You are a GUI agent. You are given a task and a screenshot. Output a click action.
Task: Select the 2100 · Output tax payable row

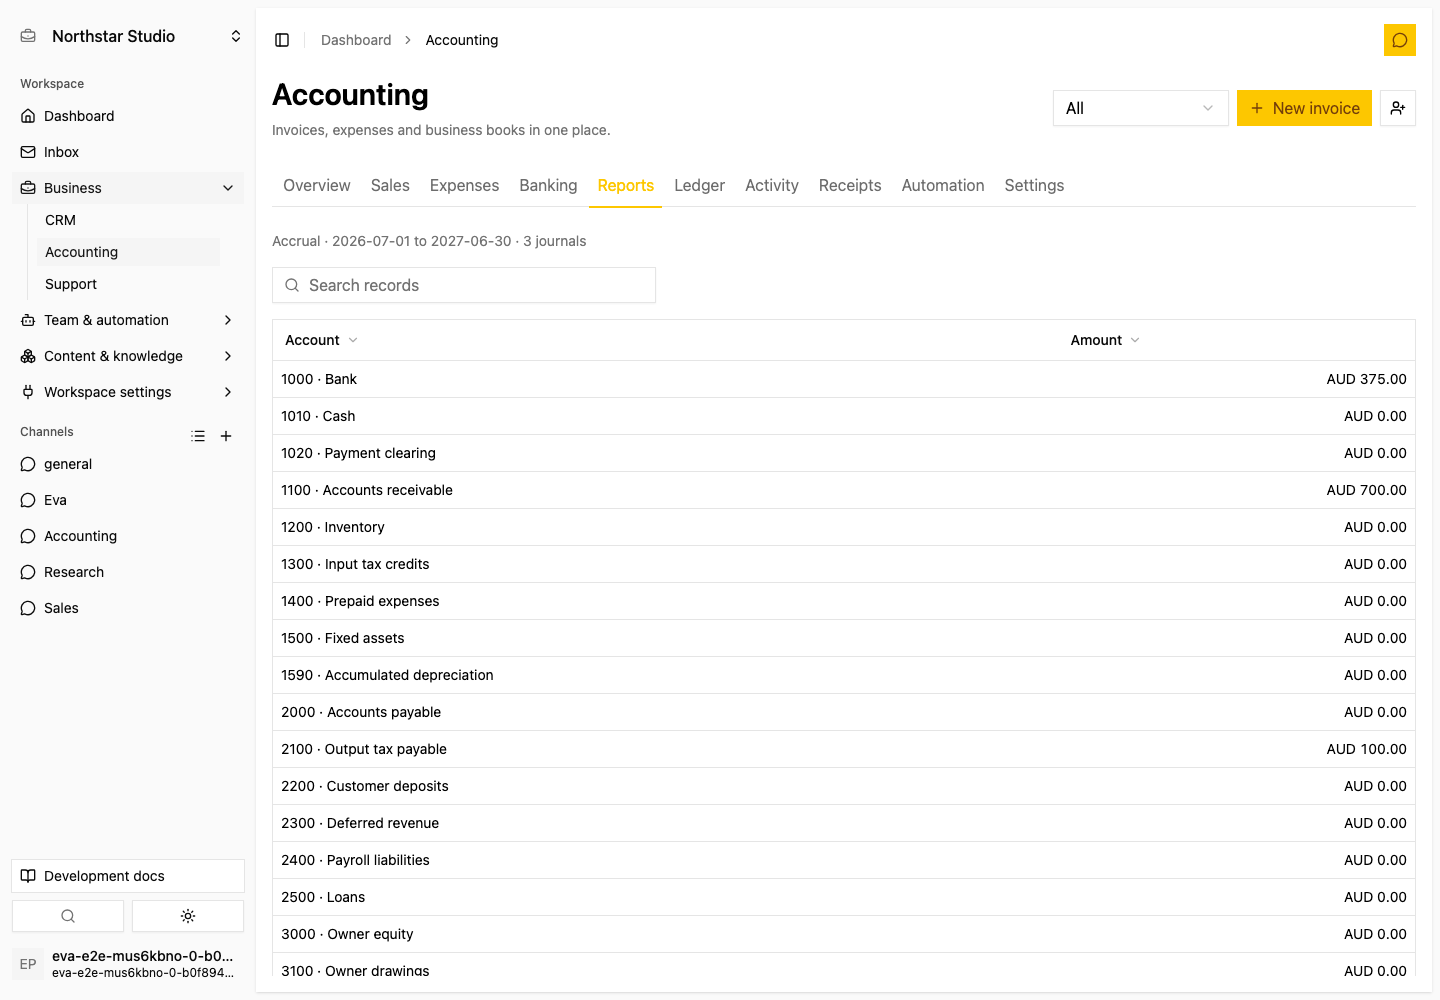point(844,749)
